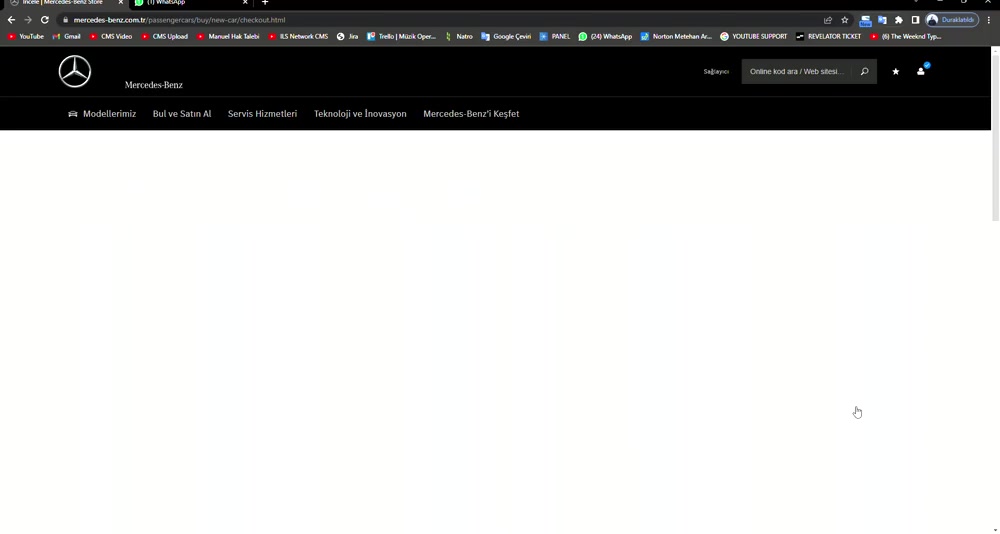Open the Modellerimiz menu

pyautogui.click(x=102, y=114)
